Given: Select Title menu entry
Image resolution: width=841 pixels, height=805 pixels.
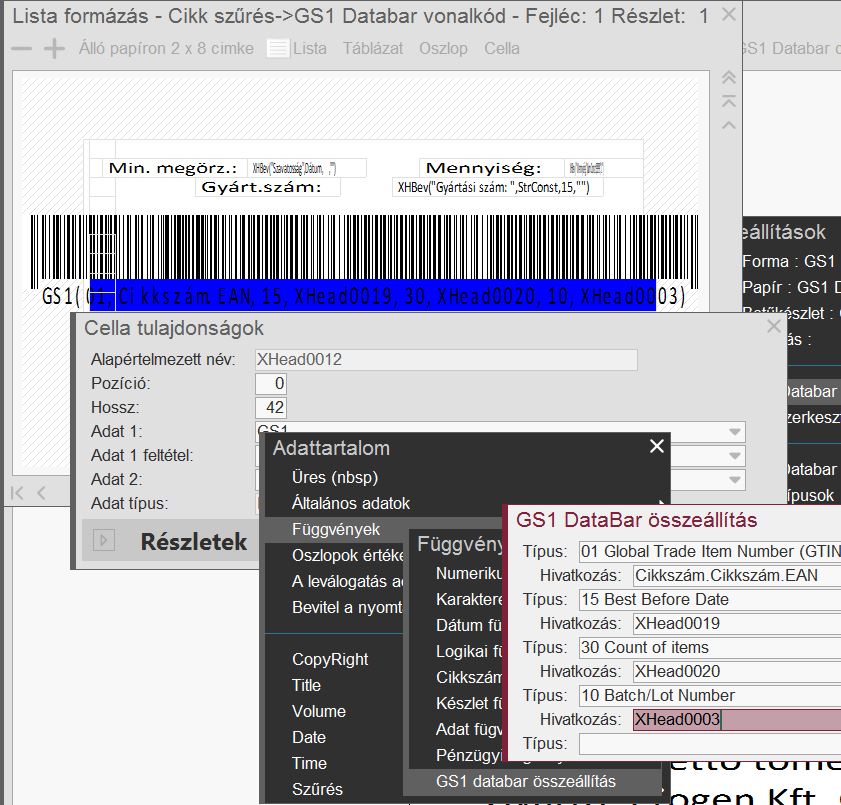Looking at the screenshot, I should pos(306,685).
